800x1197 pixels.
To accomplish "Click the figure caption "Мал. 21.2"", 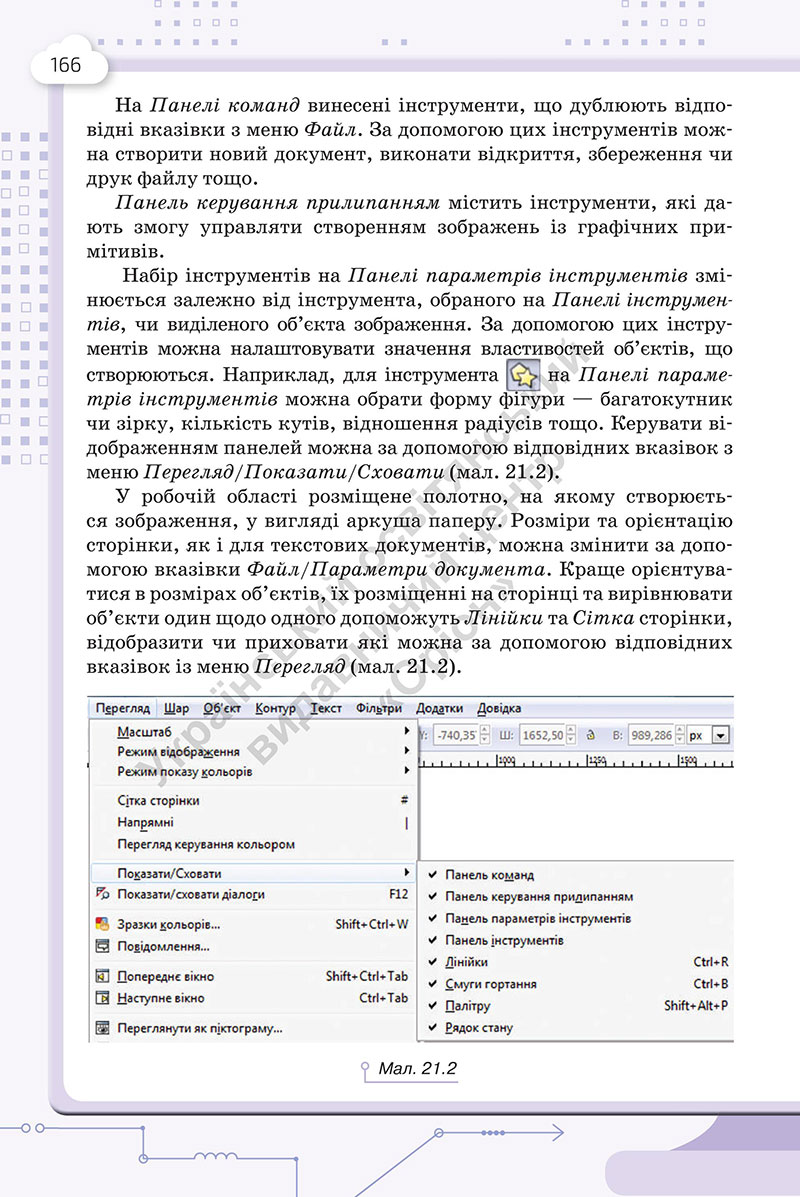I will (418, 1069).
